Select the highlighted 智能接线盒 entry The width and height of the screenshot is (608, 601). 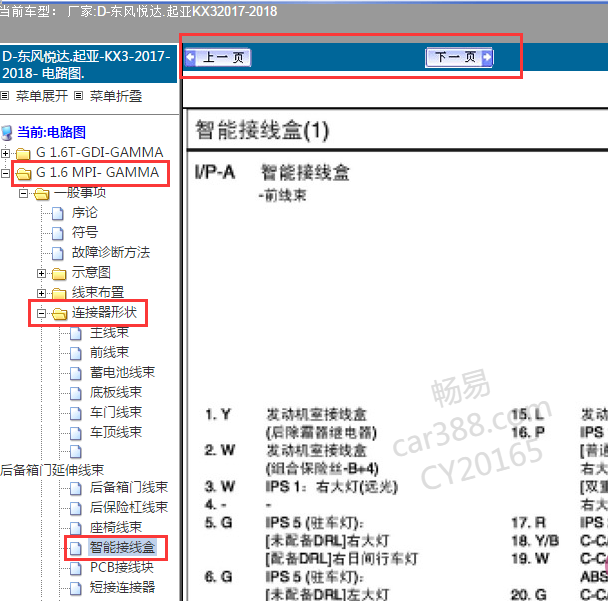point(123,547)
